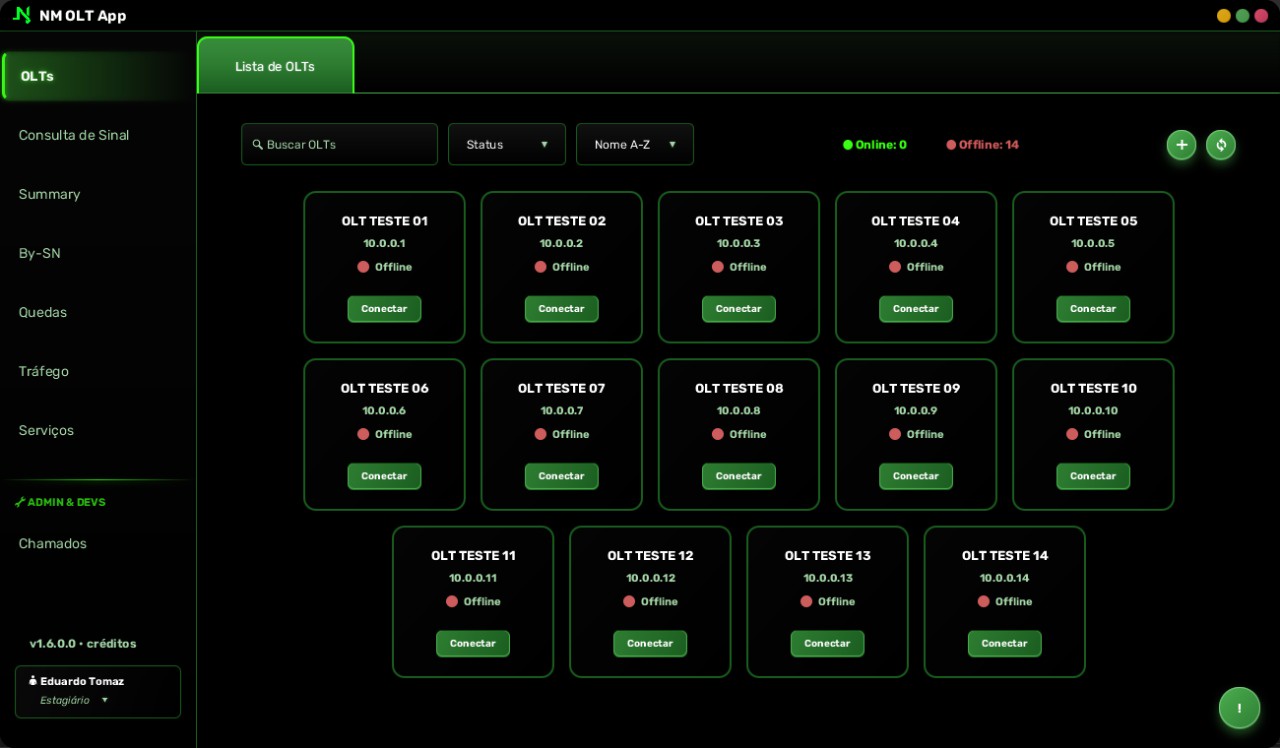Viewport: 1280px width, 748px height.
Task: Click IP address 10.0.0.2
Action: click(x=561, y=243)
